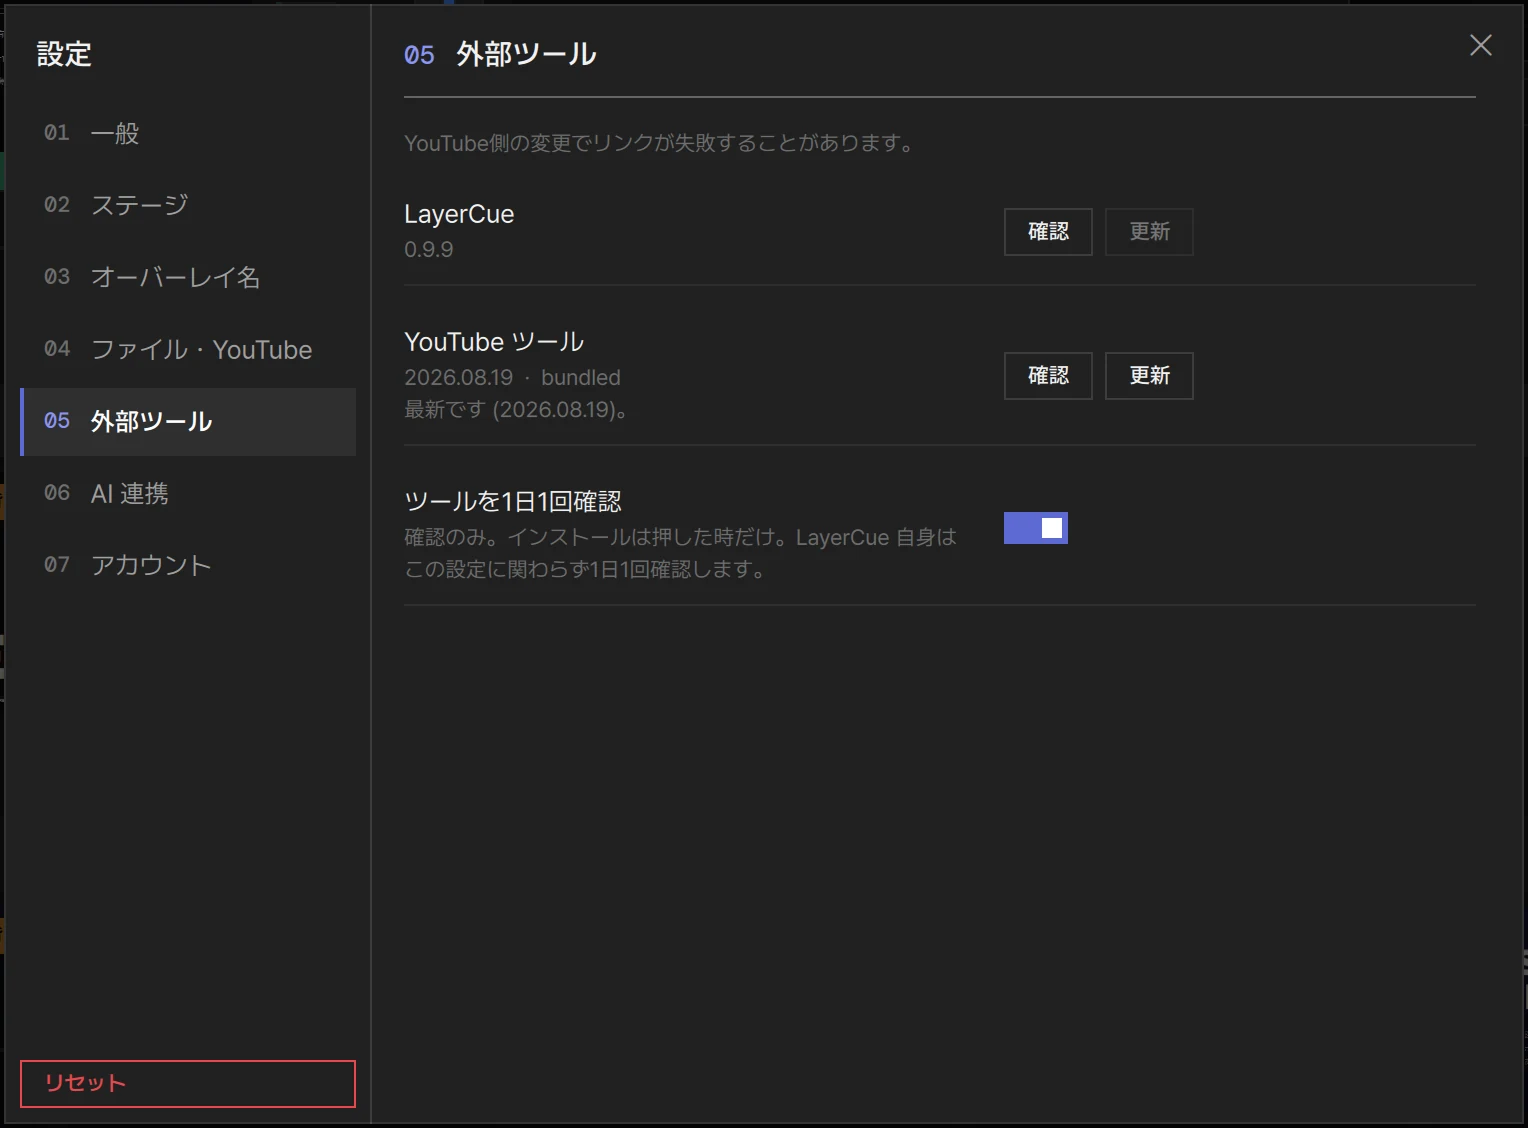Viewport: 1528px width, 1128px height.
Task: Select 03 オーバーレイ名 in sidebar
Action: (x=188, y=277)
